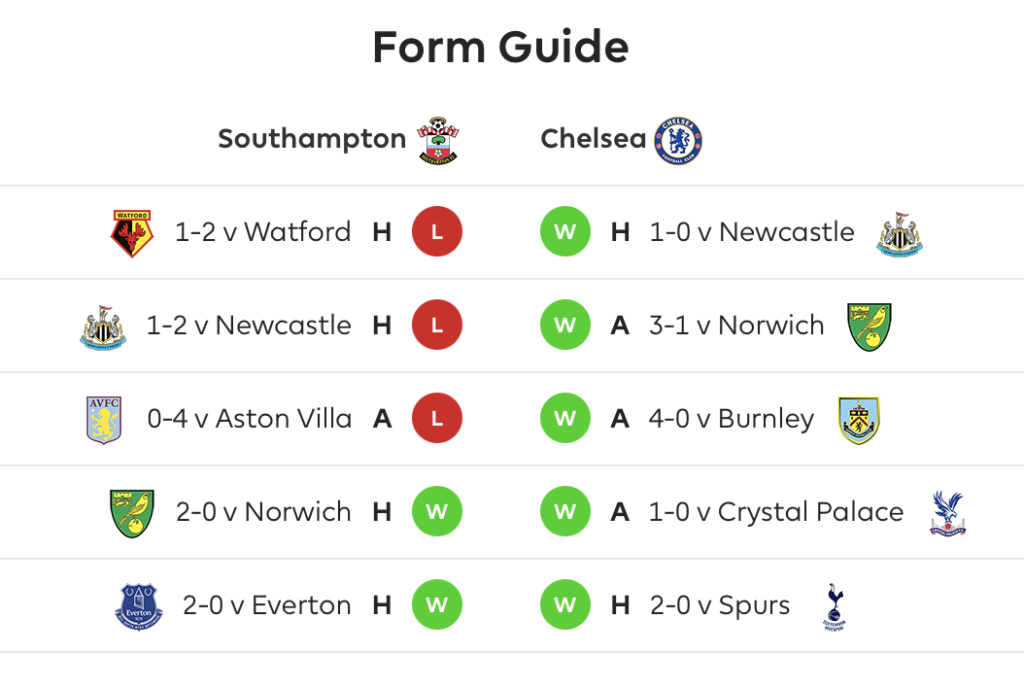Select the Chelsea team heading
The height and width of the screenshot is (688, 1024).
(x=593, y=138)
